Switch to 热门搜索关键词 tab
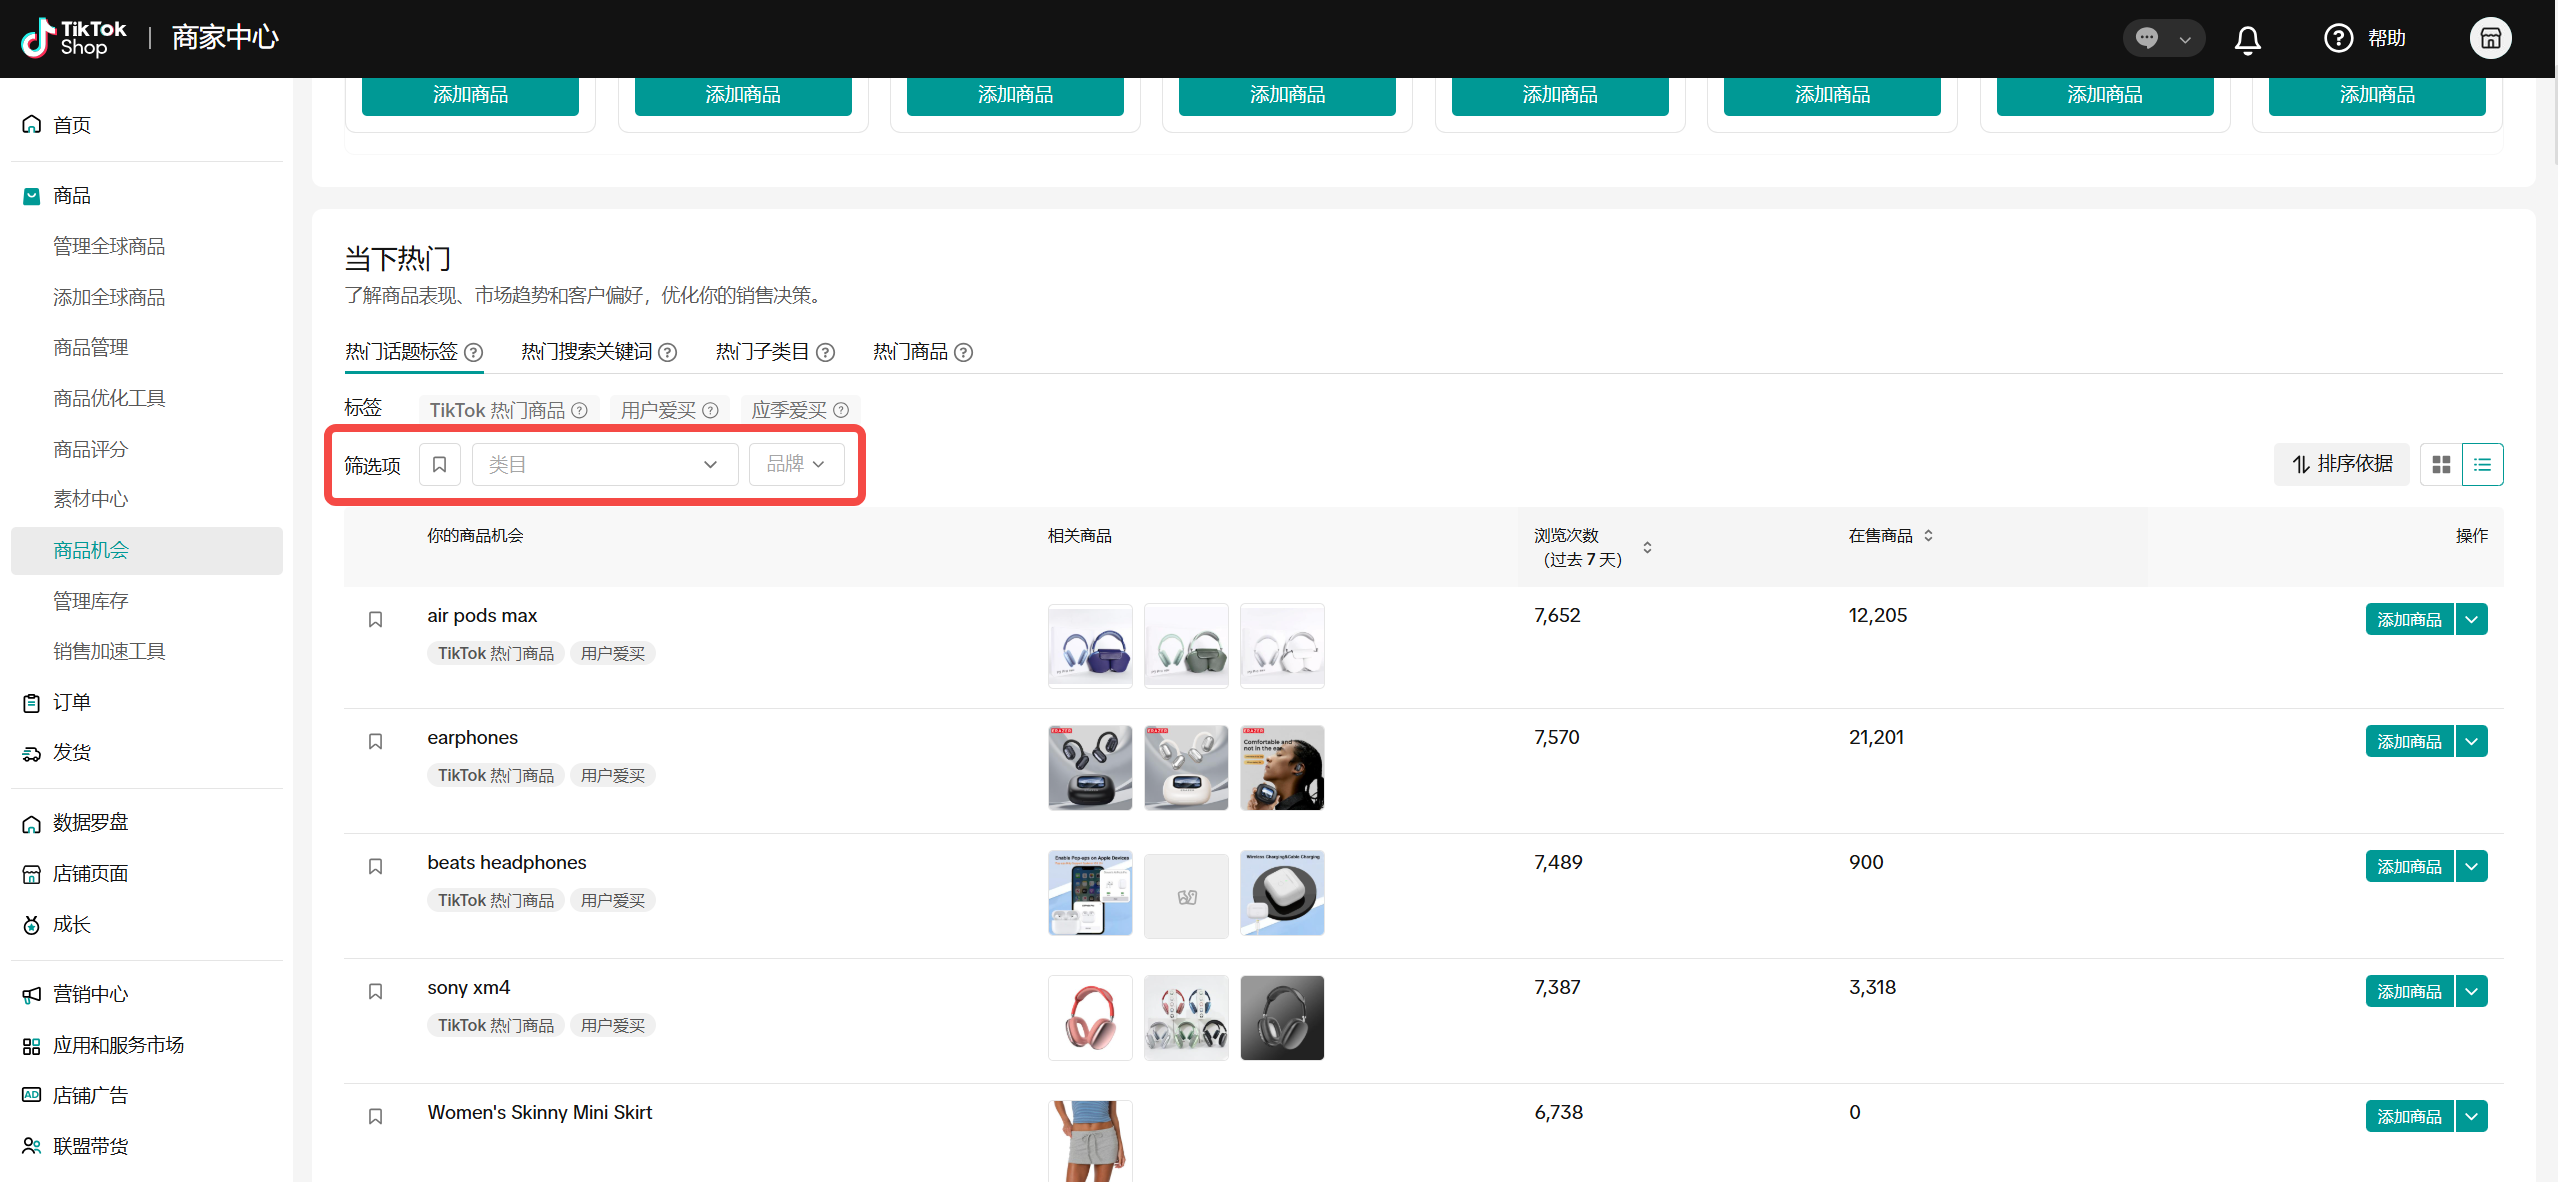The width and height of the screenshot is (2558, 1182). [587, 352]
